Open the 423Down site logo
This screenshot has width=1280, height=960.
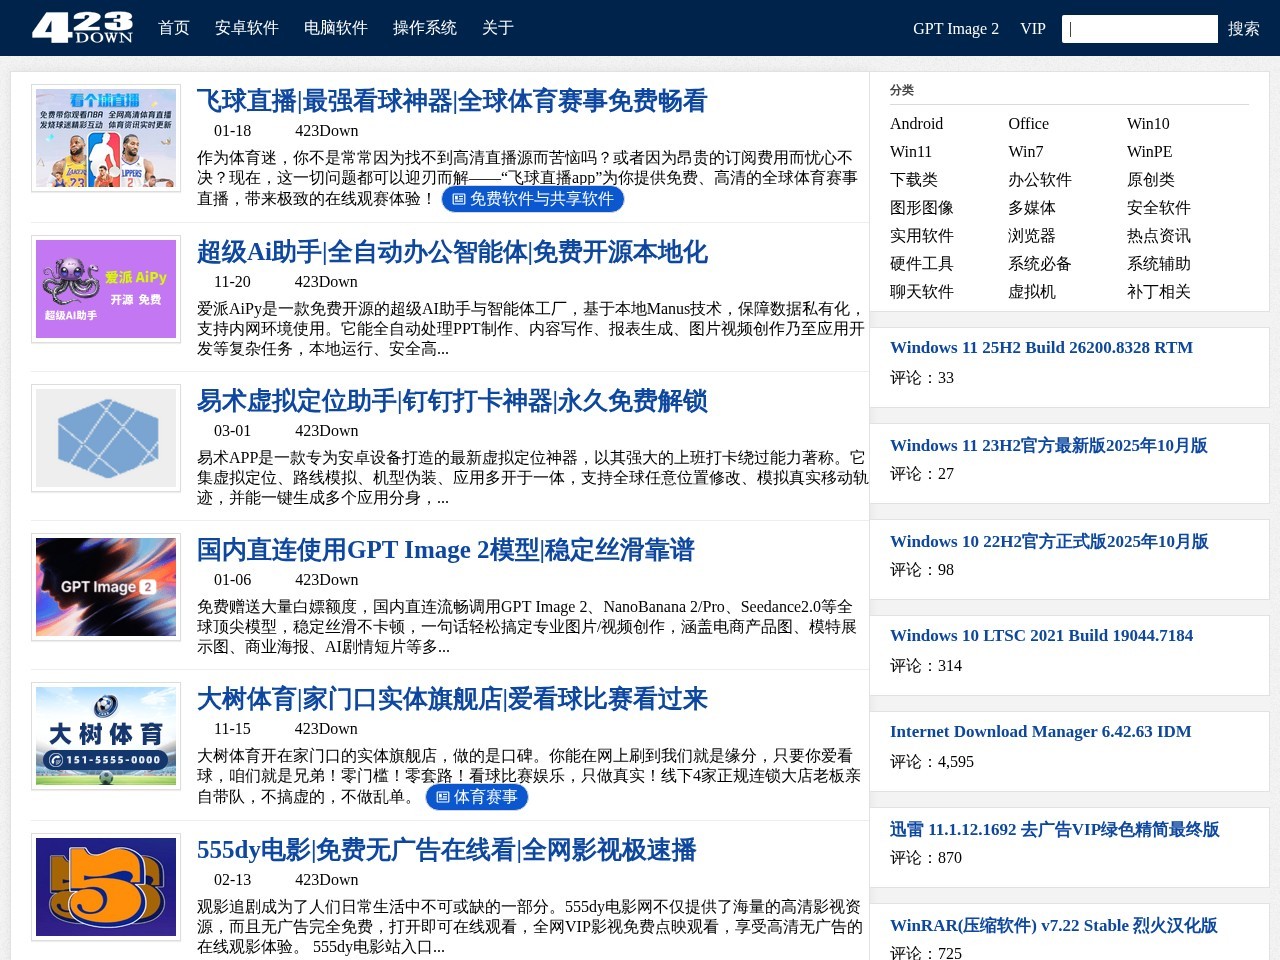coord(82,27)
